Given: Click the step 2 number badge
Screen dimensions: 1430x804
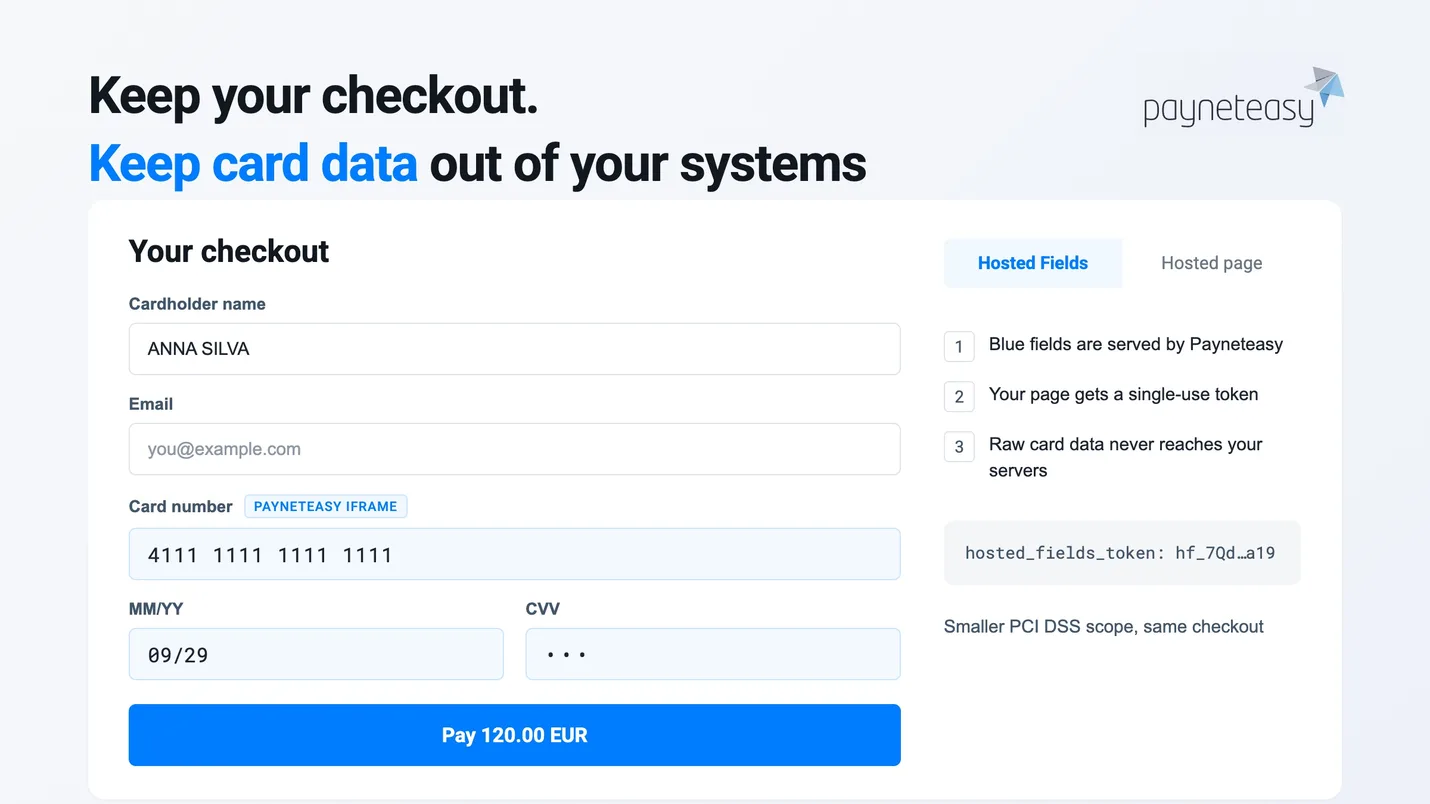Looking at the screenshot, I should pyautogui.click(x=959, y=396).
